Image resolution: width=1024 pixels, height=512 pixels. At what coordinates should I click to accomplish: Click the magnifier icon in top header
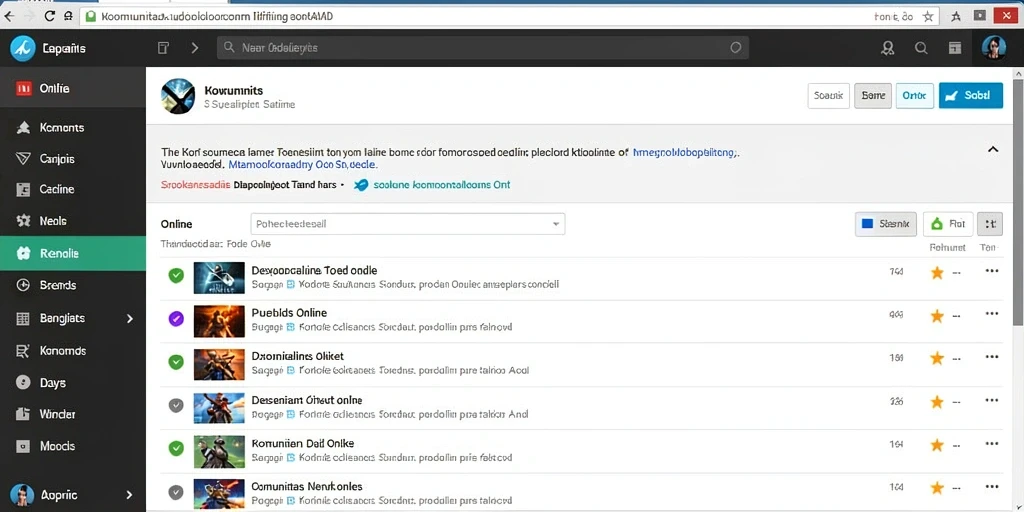[x=921, y=48]
